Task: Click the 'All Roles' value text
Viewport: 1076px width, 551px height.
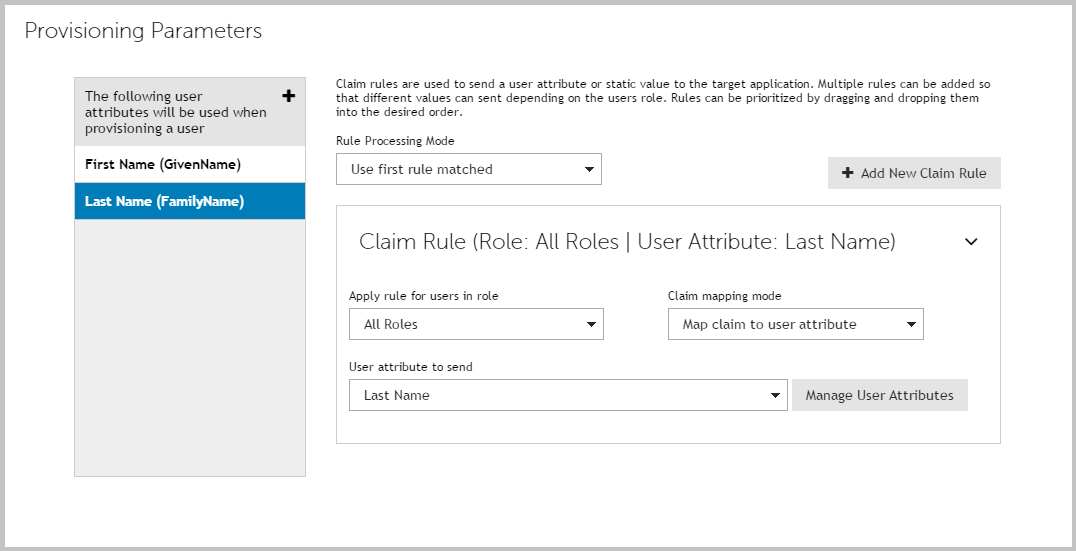Action: (391, 324)
